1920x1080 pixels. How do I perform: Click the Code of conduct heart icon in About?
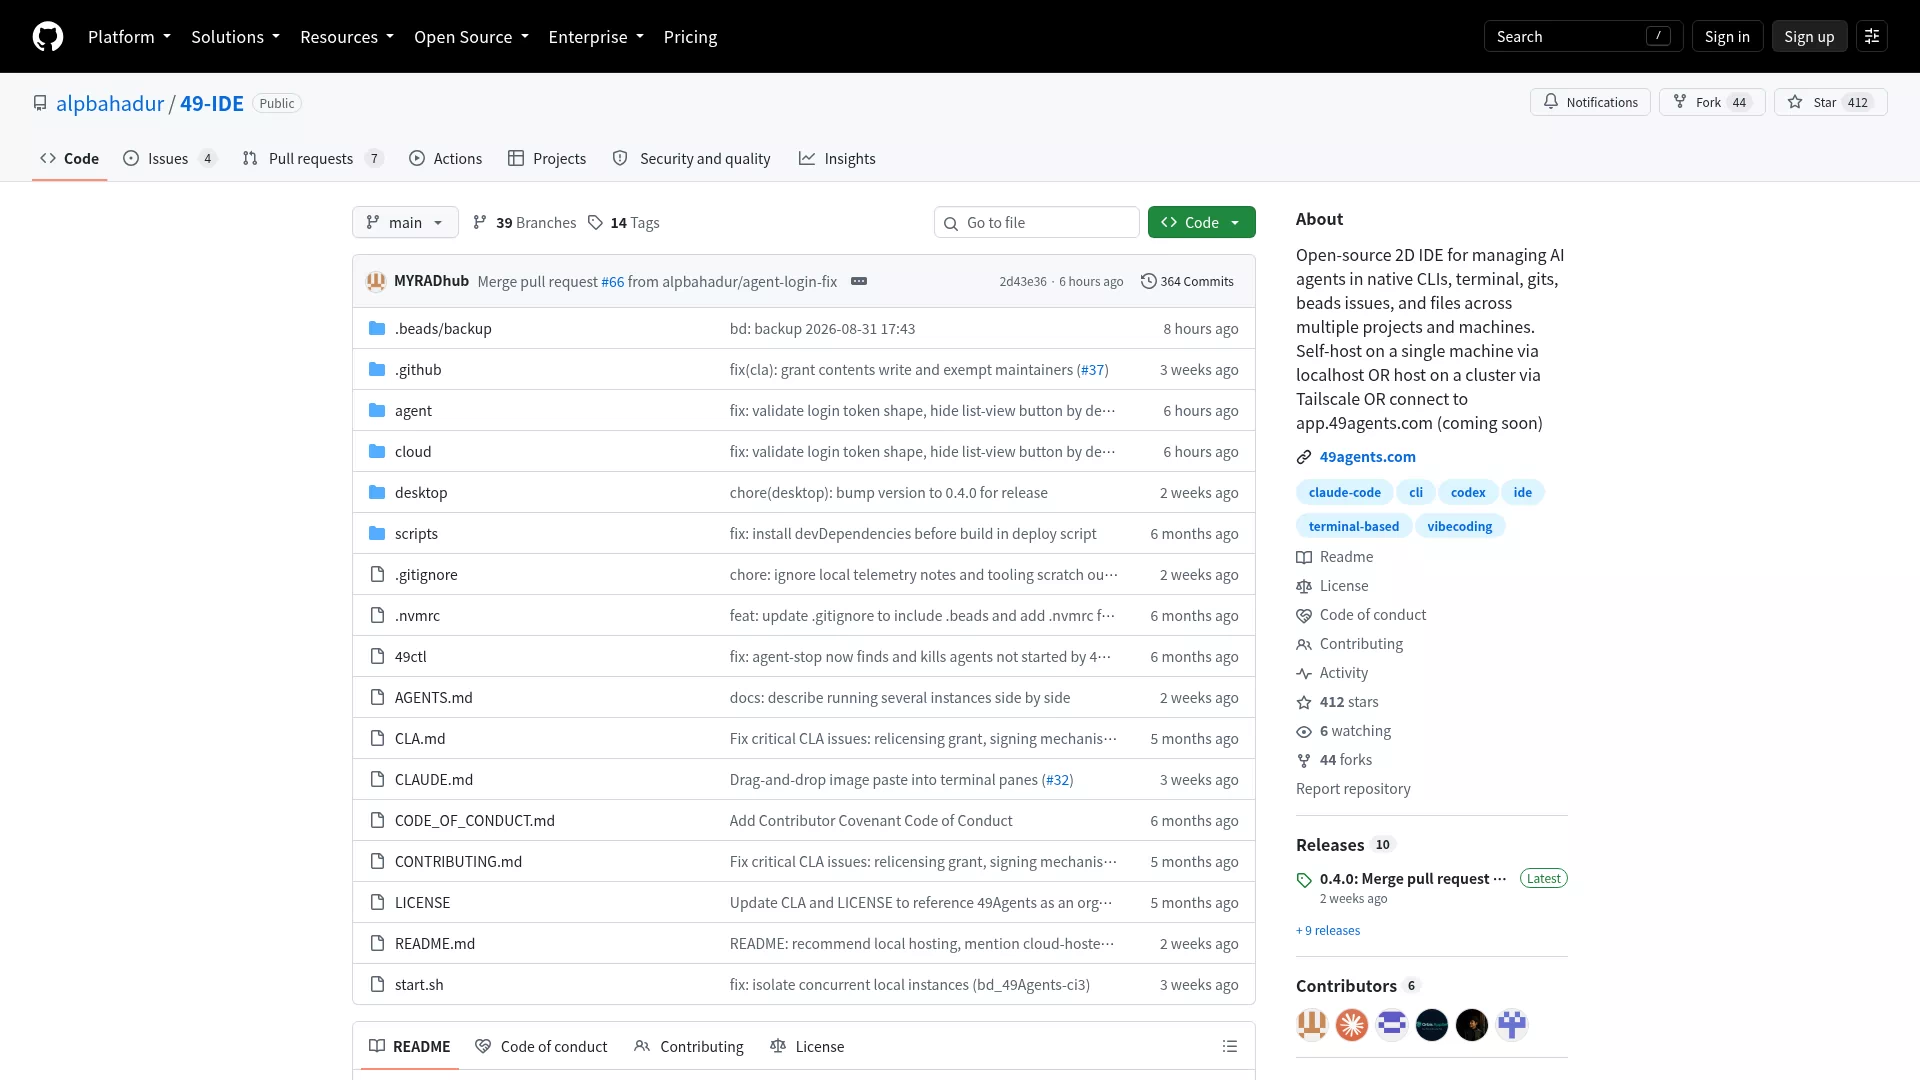[1304, 616]
